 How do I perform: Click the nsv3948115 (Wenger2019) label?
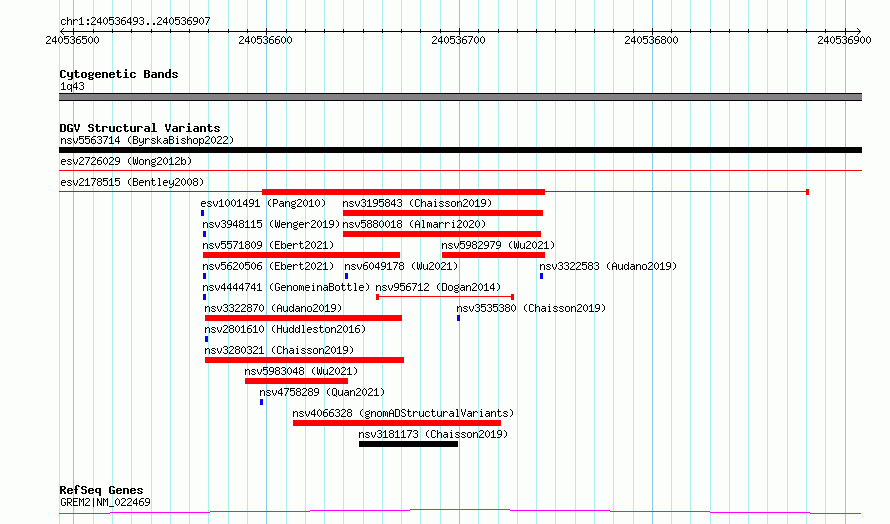point(271,224)
